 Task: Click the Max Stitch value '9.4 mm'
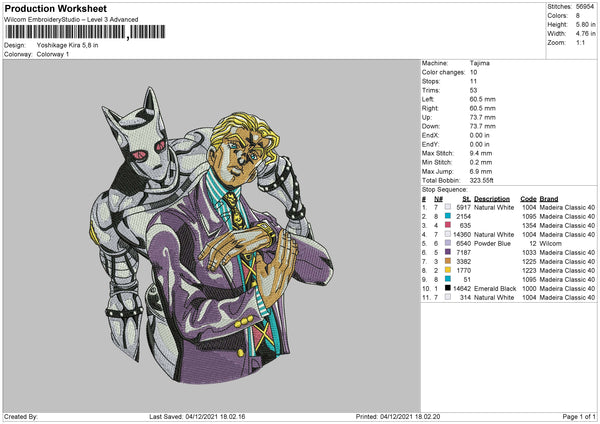[481, 153]
